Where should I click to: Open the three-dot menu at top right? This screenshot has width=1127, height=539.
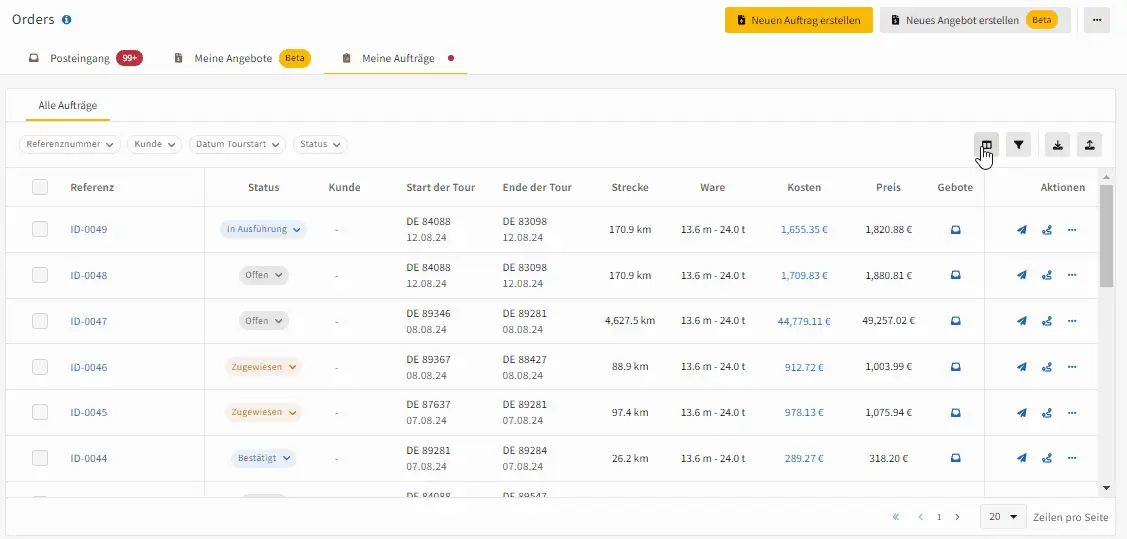pos(1097,20)
